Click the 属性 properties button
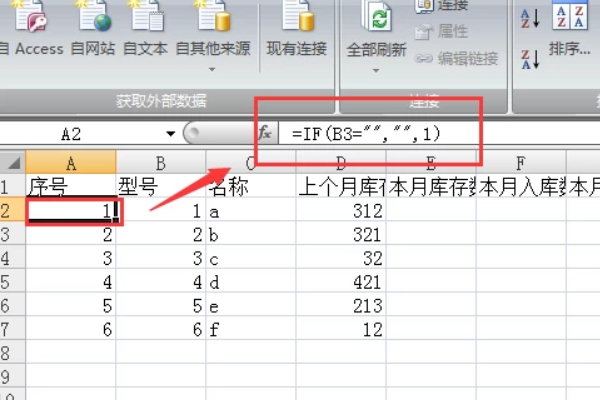Viewport: 600px width, 400px height. tap(441, 31)
